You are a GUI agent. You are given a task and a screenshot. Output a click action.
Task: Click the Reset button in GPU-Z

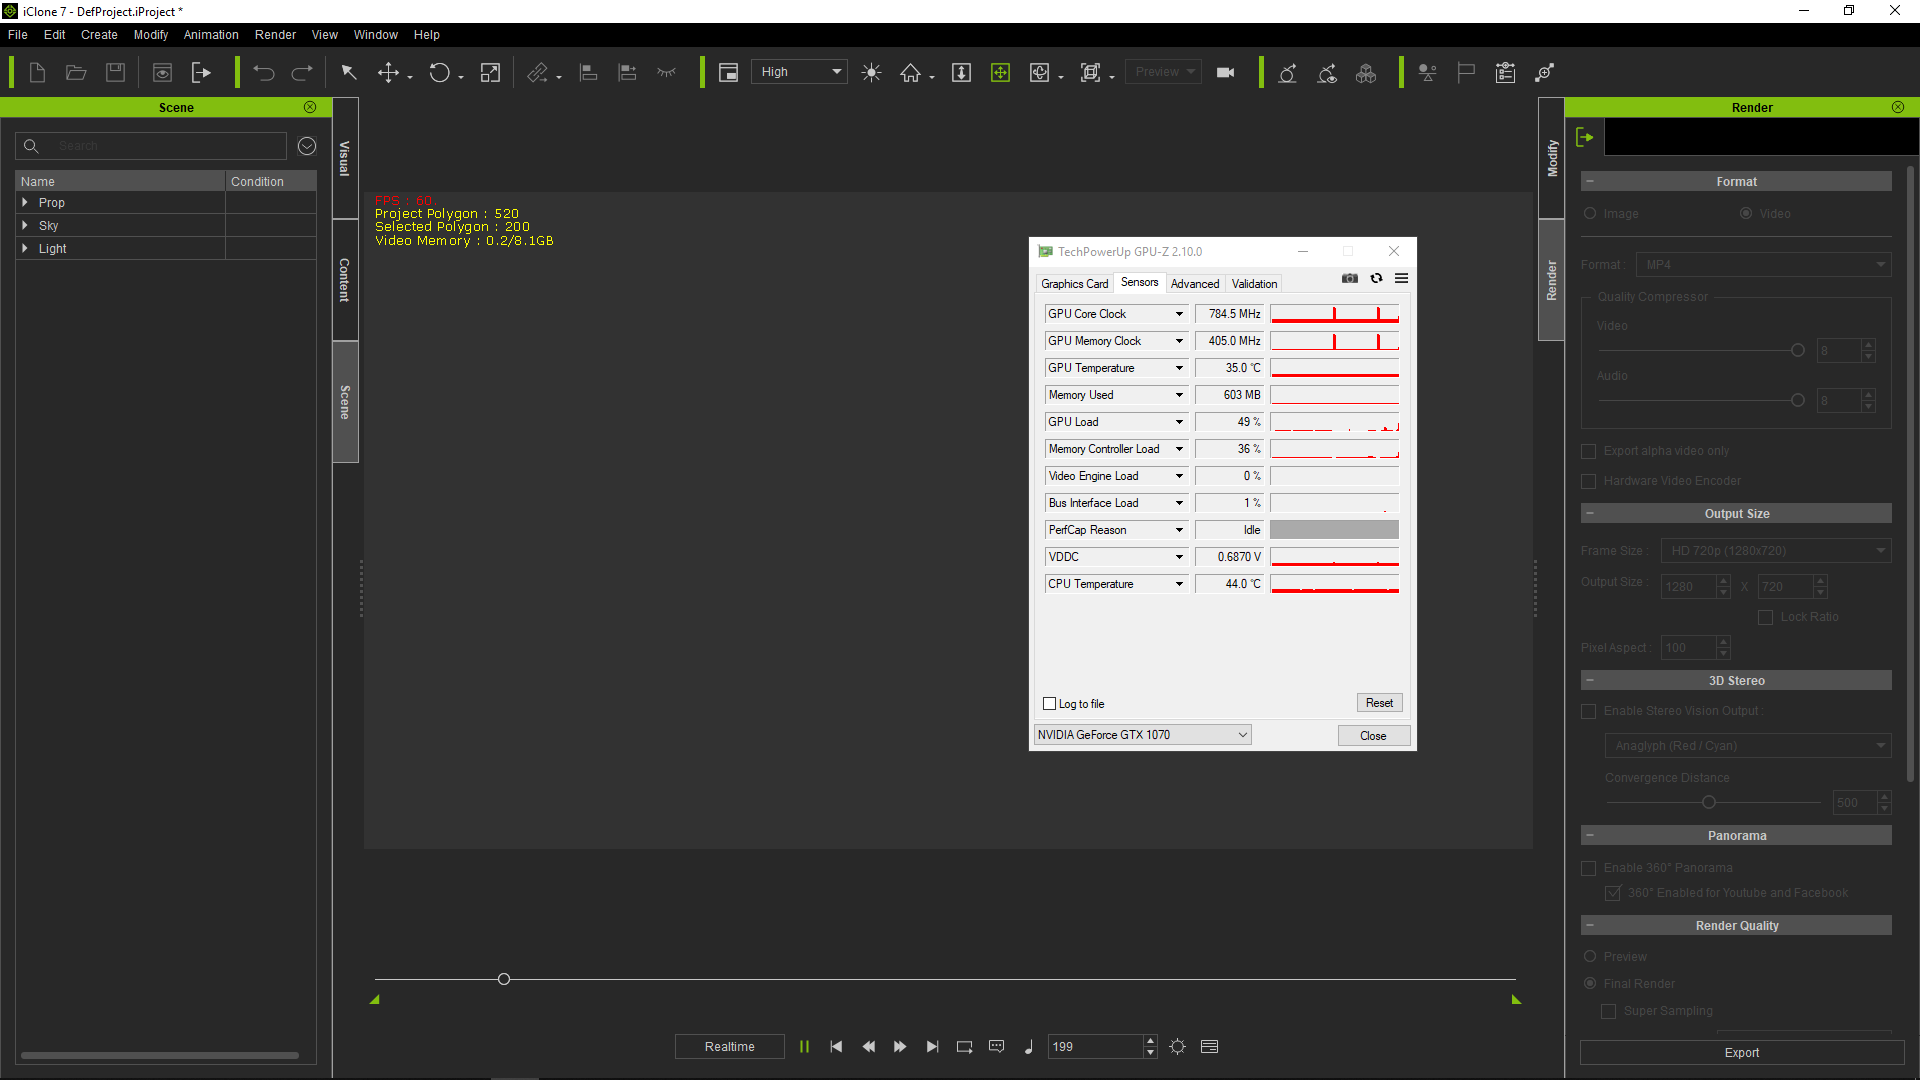[1379, 702]
